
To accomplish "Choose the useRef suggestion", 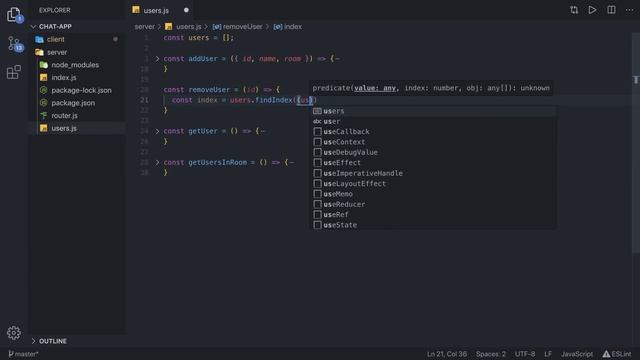I will 434,215.
